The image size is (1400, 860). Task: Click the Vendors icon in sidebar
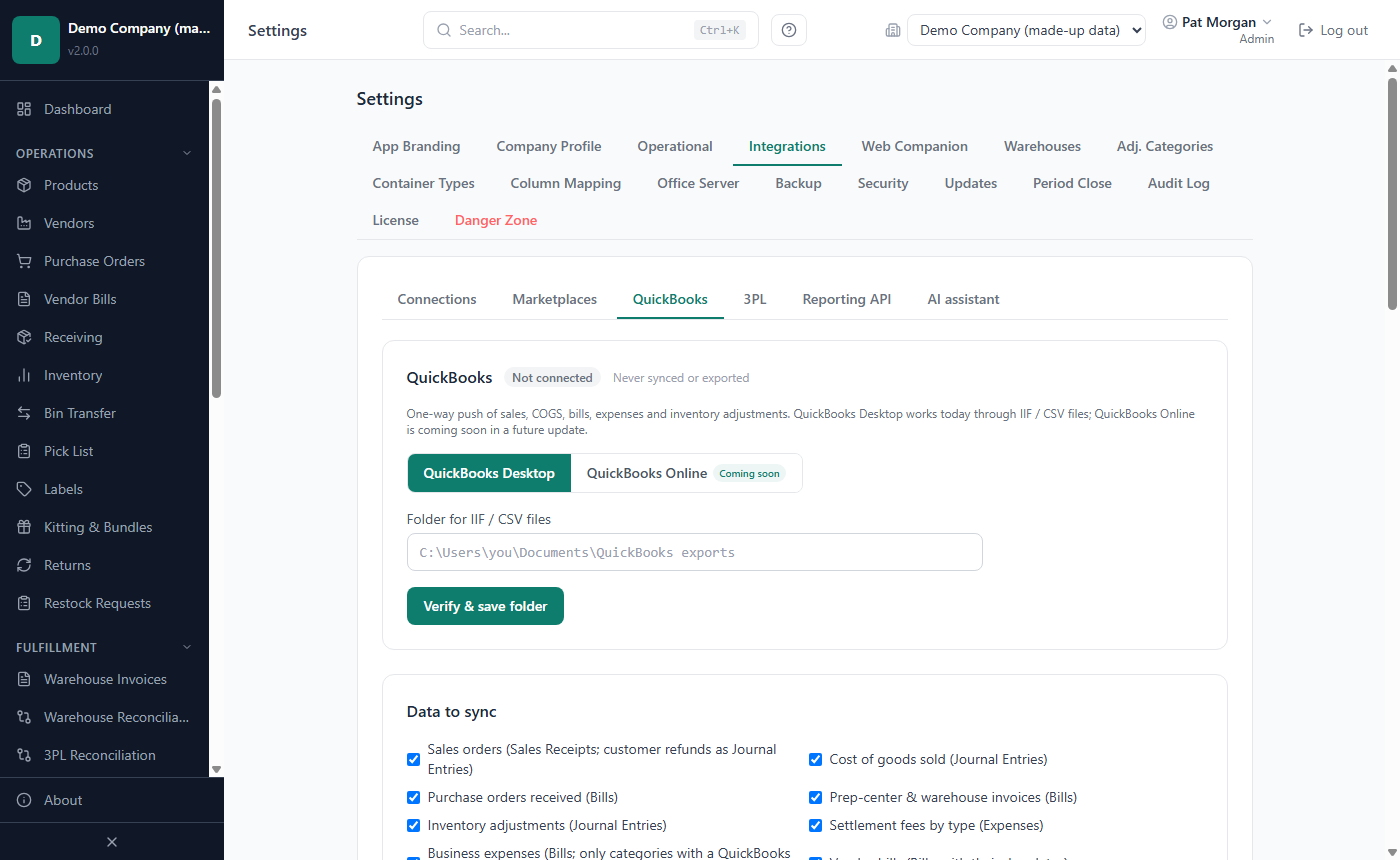(x=24, y=223)
